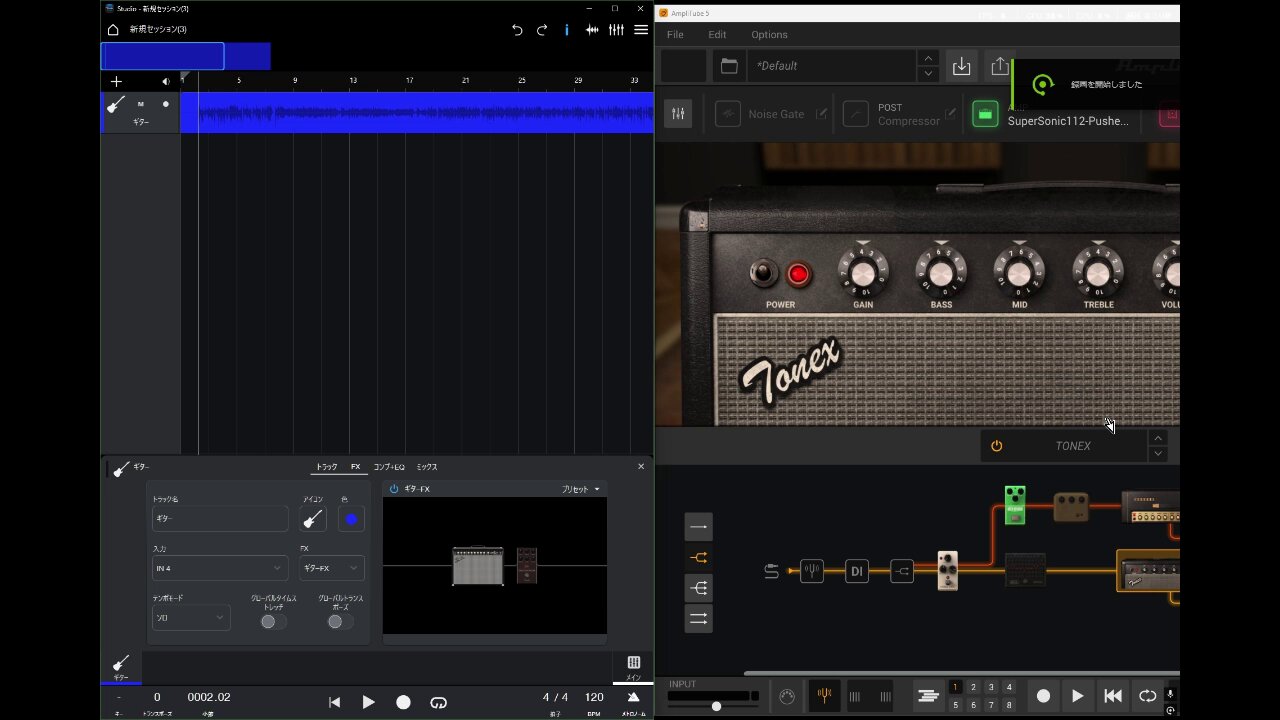Undo the last action in Studio

(x=517, y=30)
